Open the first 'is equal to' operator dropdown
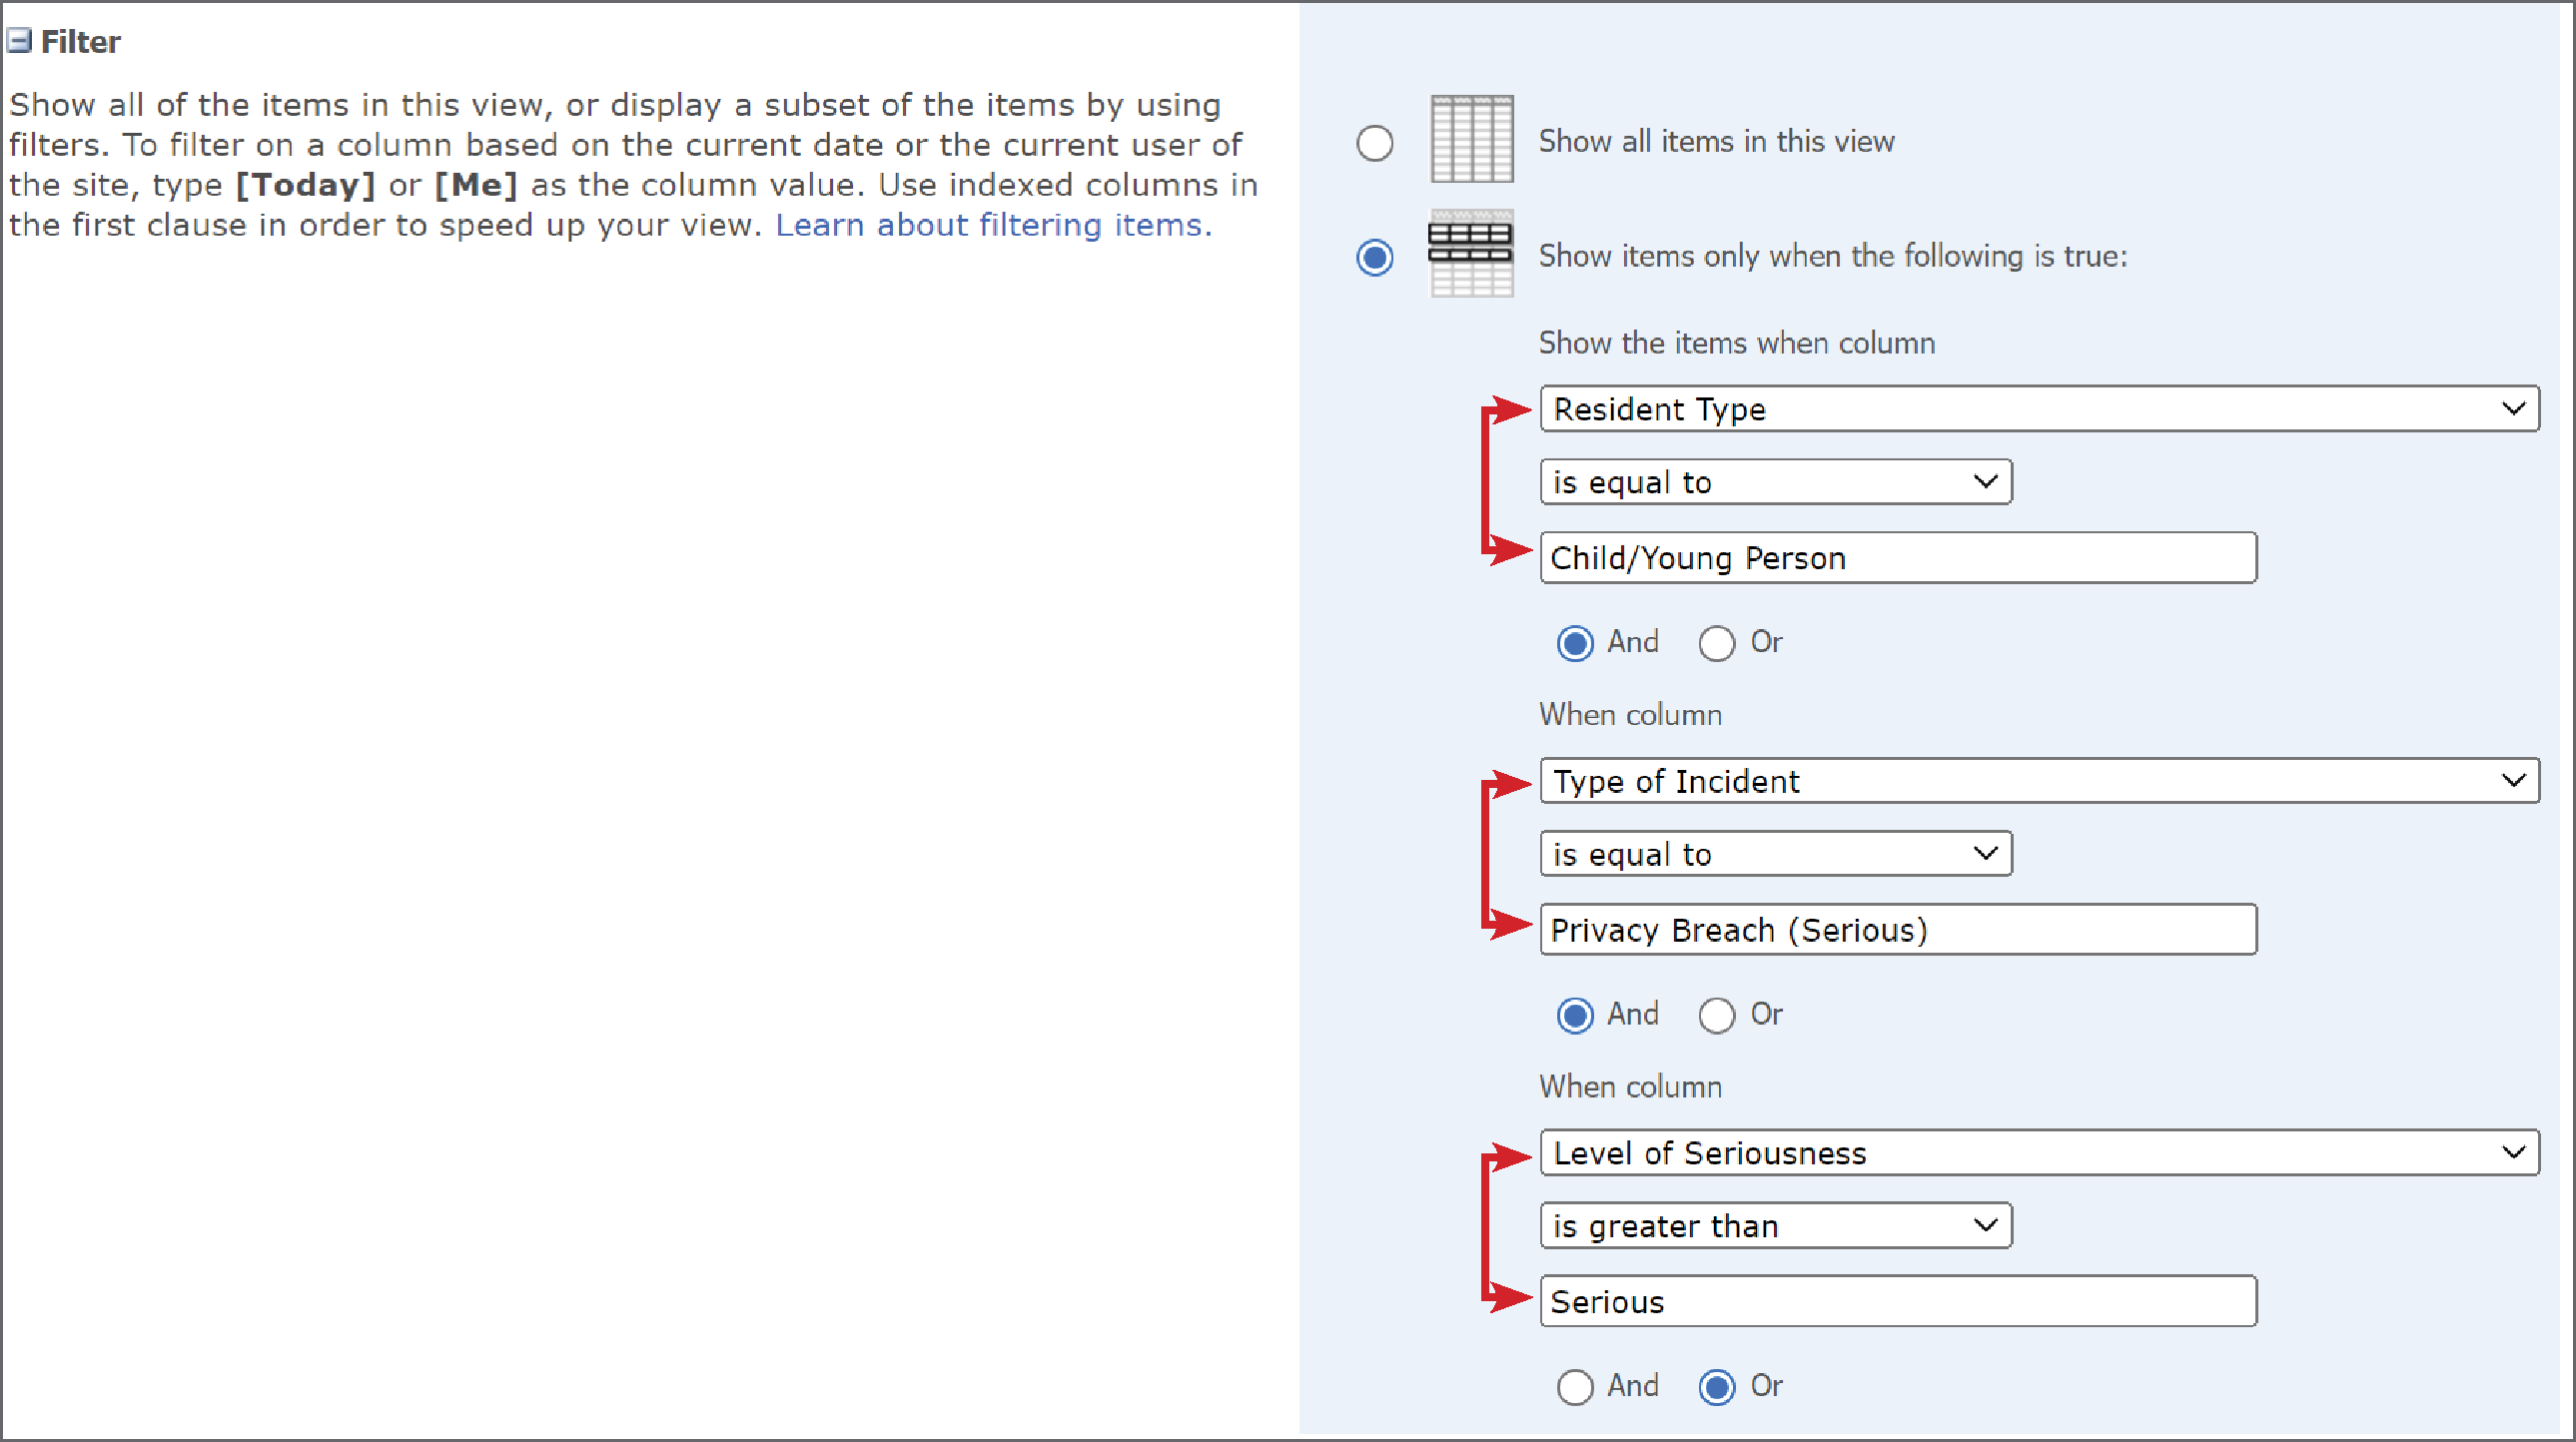This screenshot has width=2576, height=1442. click(1776, 482)
